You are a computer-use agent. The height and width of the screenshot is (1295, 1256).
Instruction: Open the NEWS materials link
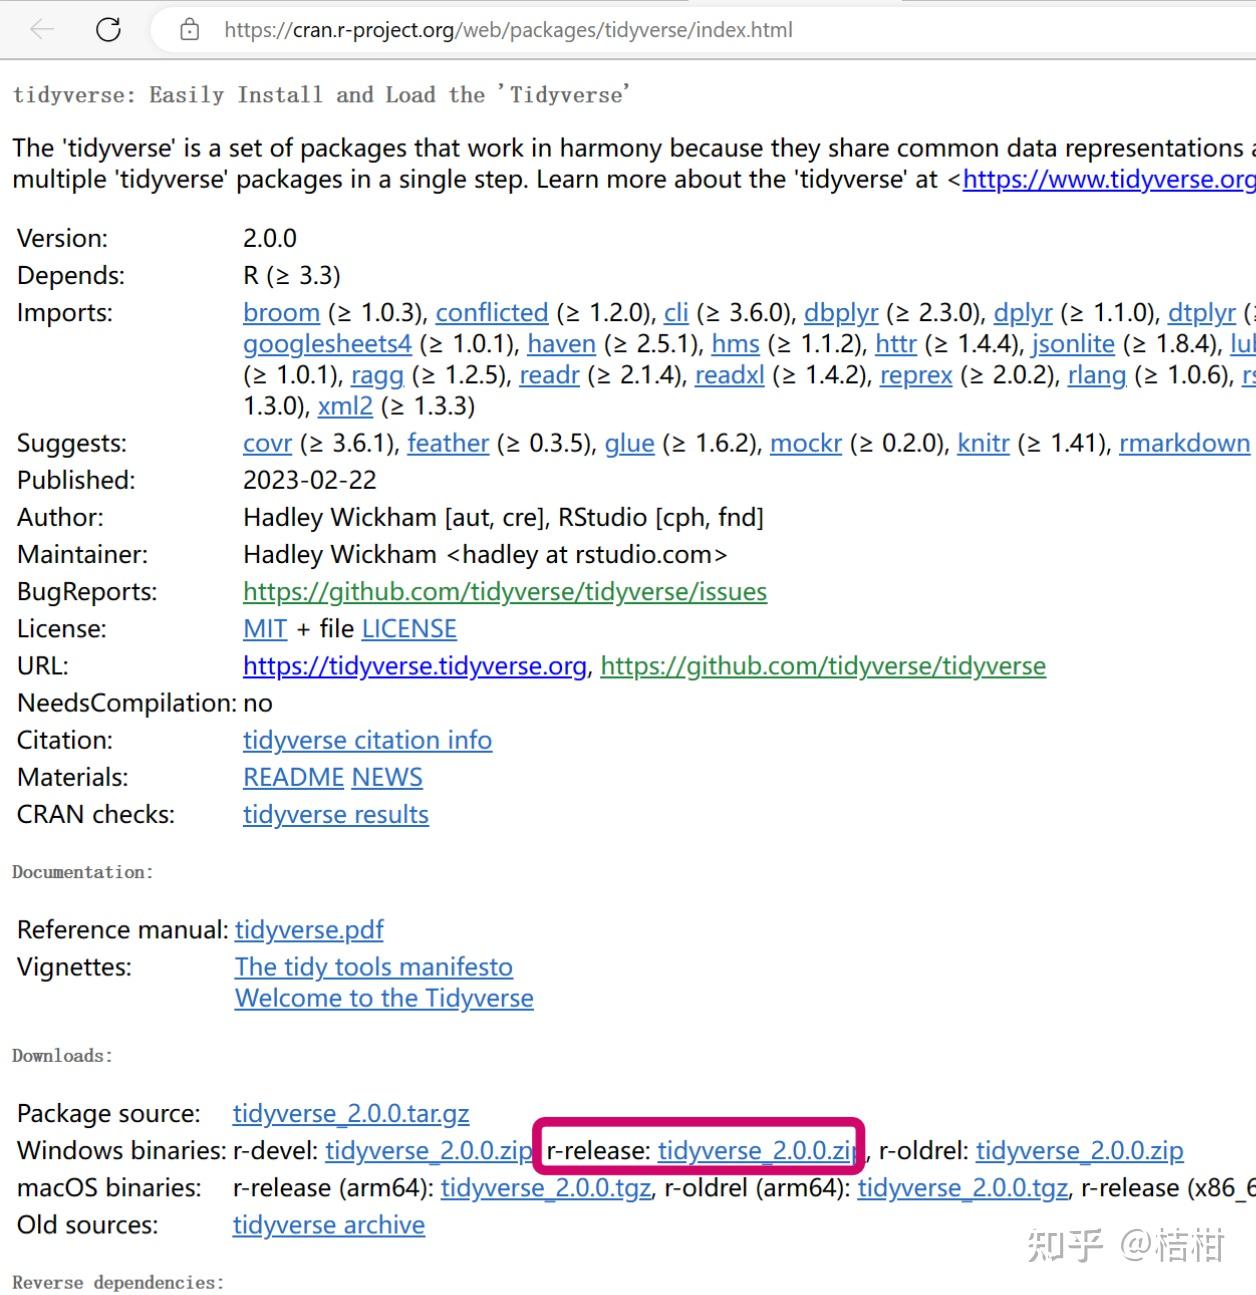pos(387,777)
